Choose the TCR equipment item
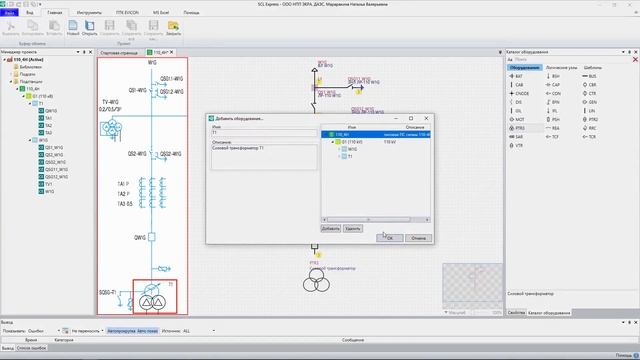The height and width of the screenshot is (360, 640). pyautogui.click(x=589, y=137)
